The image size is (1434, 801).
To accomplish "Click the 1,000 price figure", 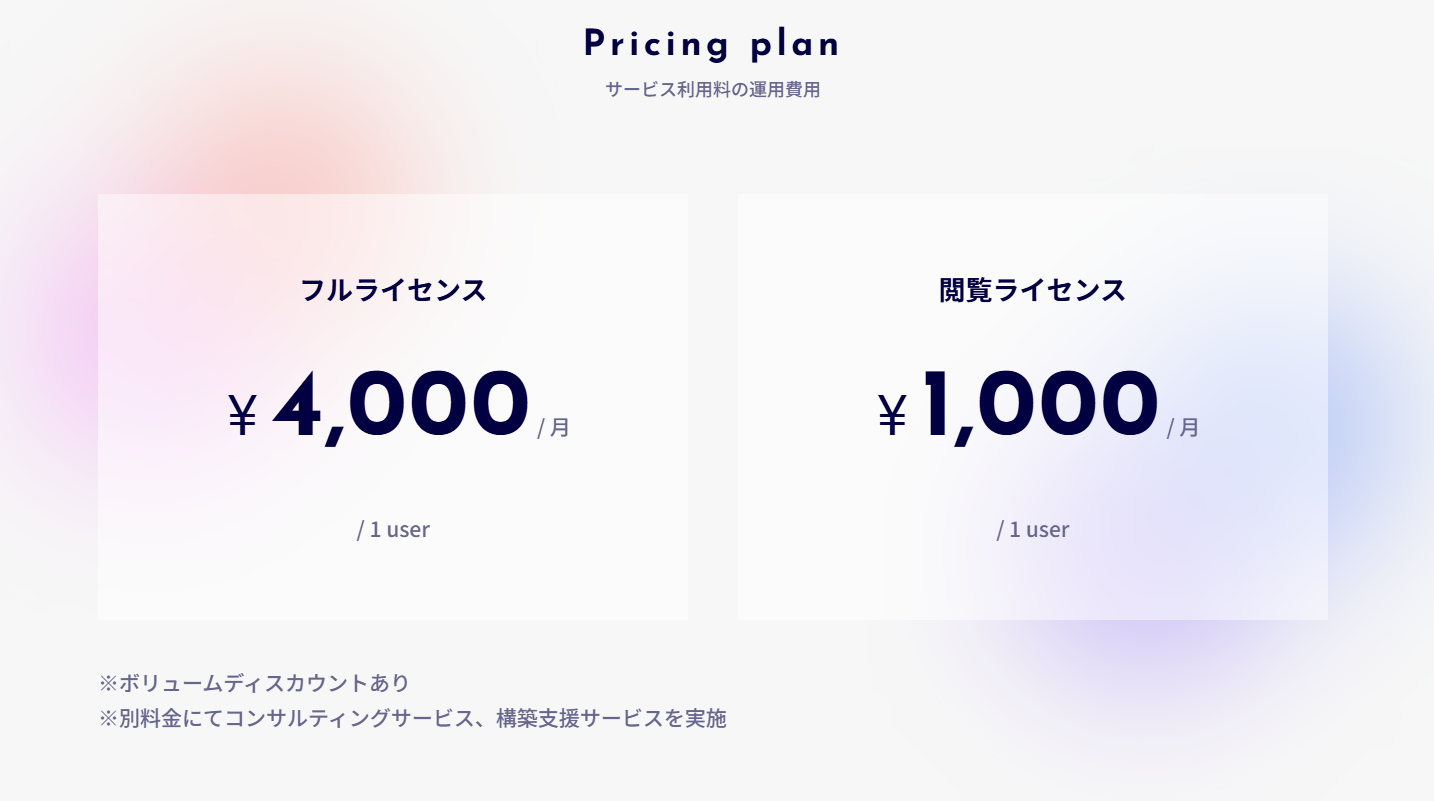I will pos(1040,404).
